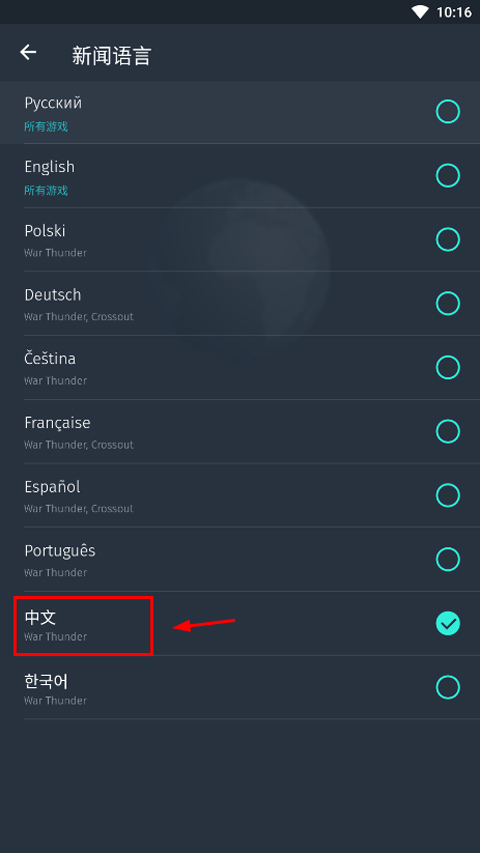
Task: Select the 한국어 radio button
Action: coord(448,688)
